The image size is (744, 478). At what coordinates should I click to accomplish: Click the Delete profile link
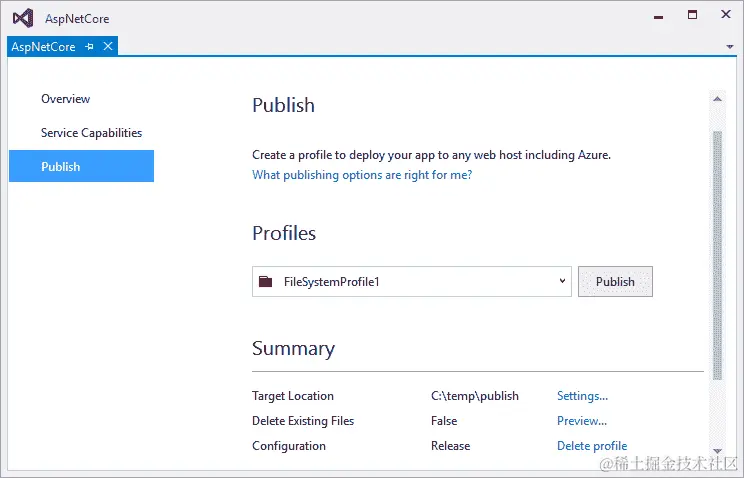[592, 446]
